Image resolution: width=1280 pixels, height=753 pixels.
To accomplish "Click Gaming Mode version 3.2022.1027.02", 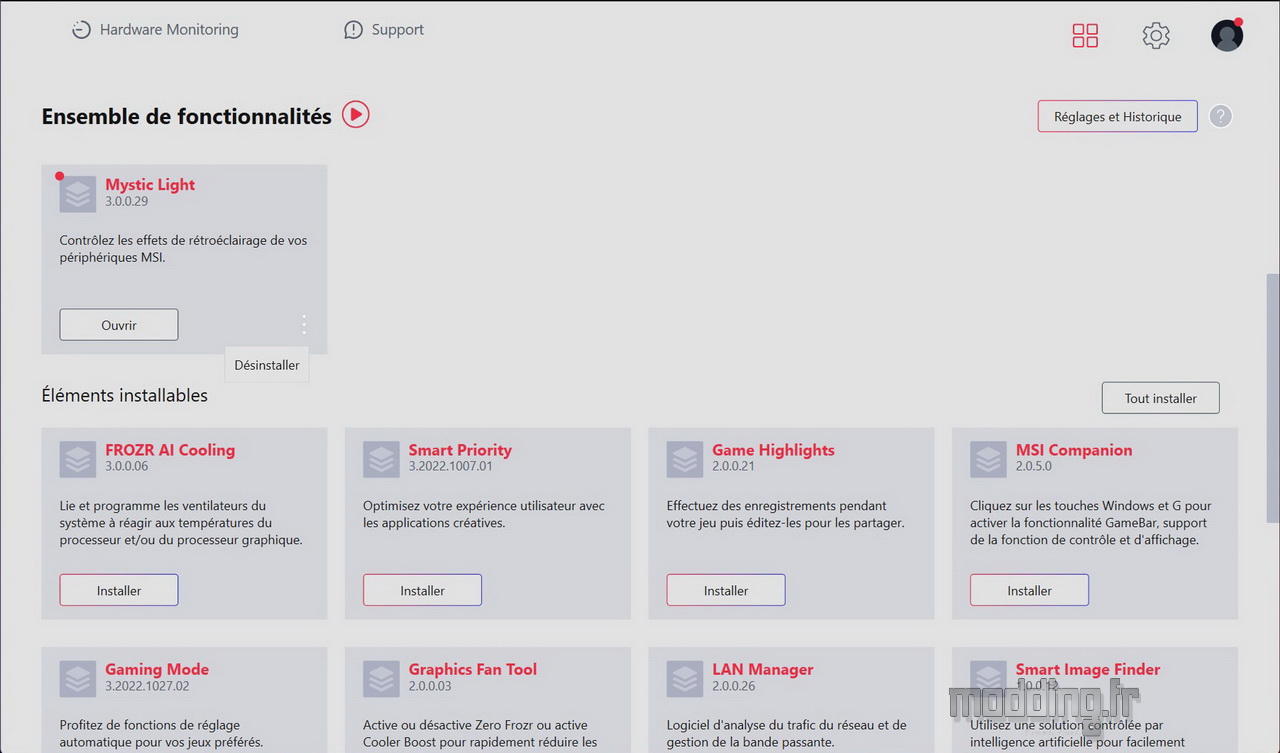I will [x=147, y=686].
